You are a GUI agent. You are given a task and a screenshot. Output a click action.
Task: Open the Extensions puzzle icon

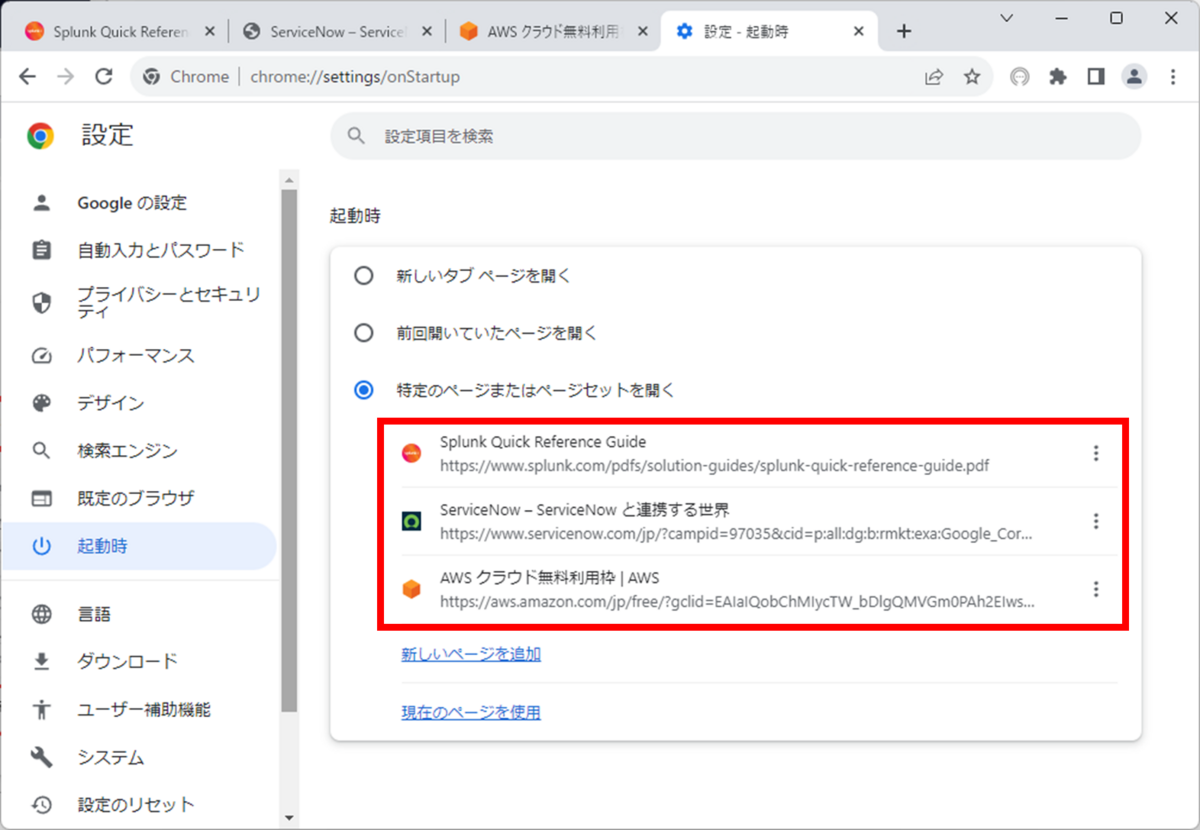(x=1058, y=77)
